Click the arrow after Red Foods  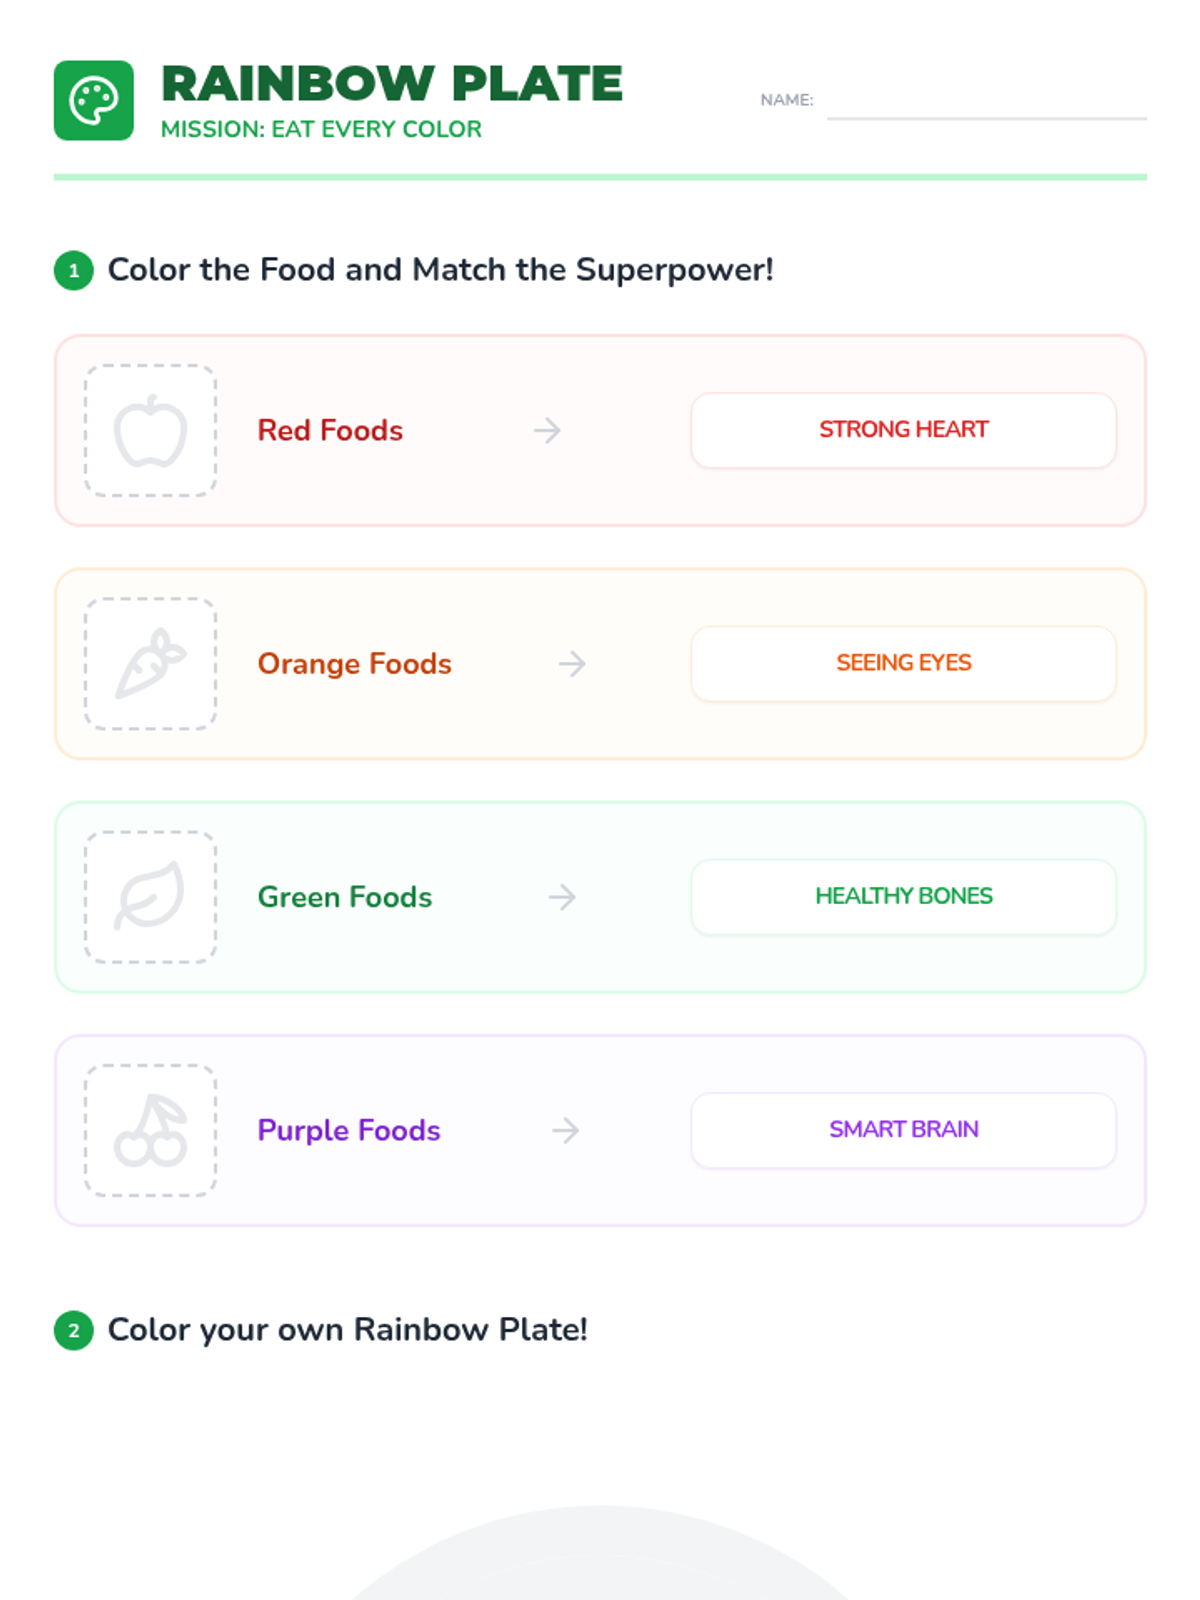point(547,431)
